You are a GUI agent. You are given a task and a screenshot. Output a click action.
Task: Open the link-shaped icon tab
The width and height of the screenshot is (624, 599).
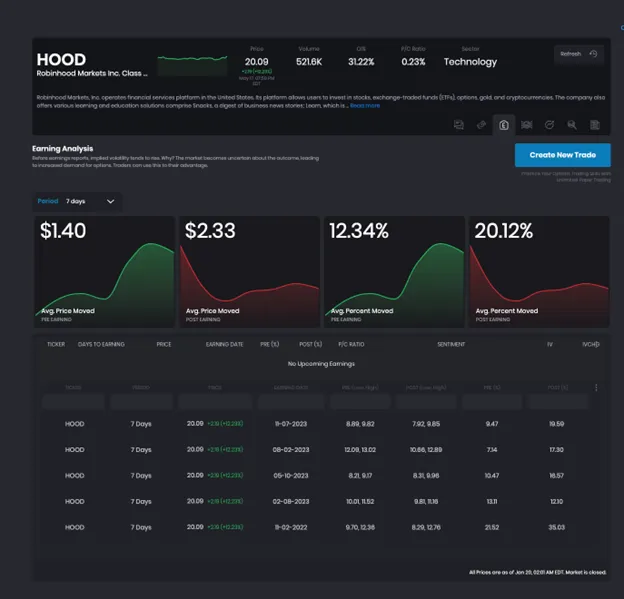pos(481,125)
